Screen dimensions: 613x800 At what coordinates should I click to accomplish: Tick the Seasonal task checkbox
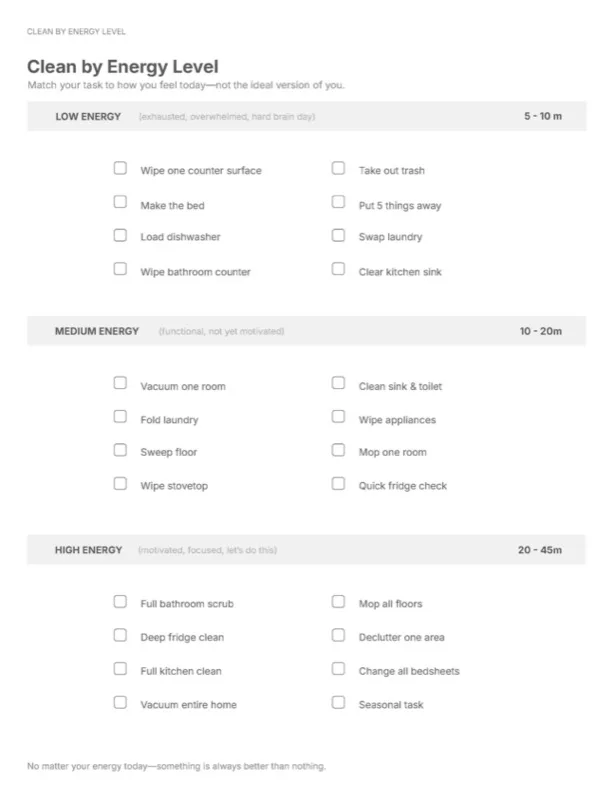click(x=338, y=703)
